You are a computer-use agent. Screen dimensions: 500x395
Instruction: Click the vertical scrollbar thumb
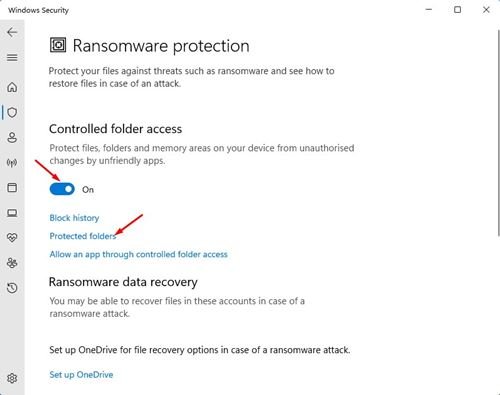coord(499,133)
